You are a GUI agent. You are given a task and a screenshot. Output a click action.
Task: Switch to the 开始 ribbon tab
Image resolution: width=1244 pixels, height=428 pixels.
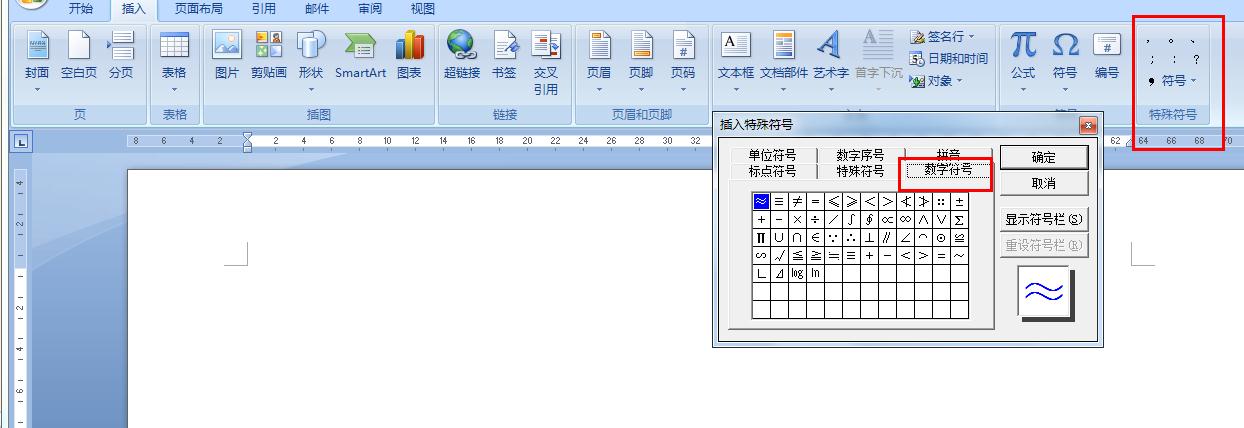pos(81,9)
